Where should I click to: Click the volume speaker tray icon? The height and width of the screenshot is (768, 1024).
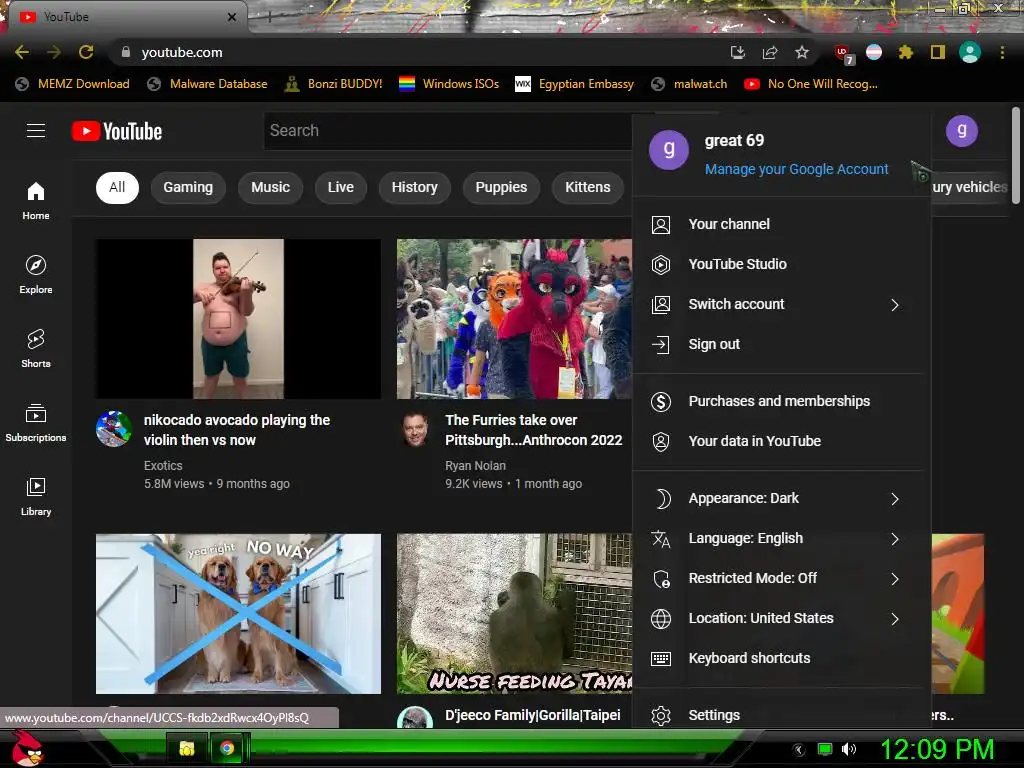coord(849,749)
